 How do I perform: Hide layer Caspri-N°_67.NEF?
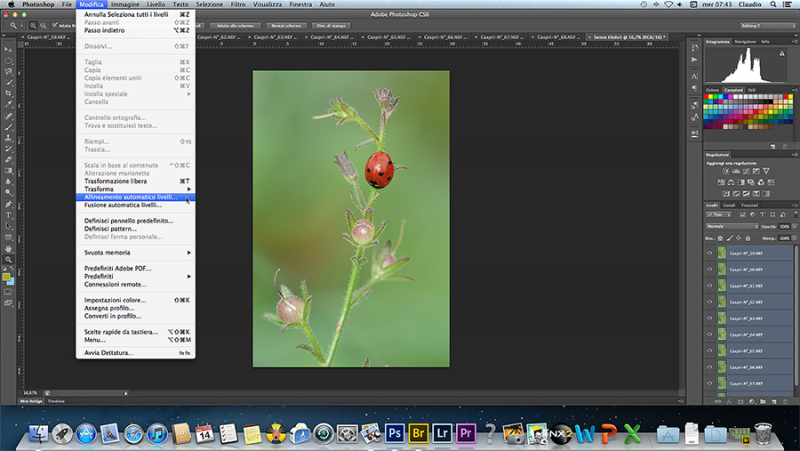click(709, 384)
